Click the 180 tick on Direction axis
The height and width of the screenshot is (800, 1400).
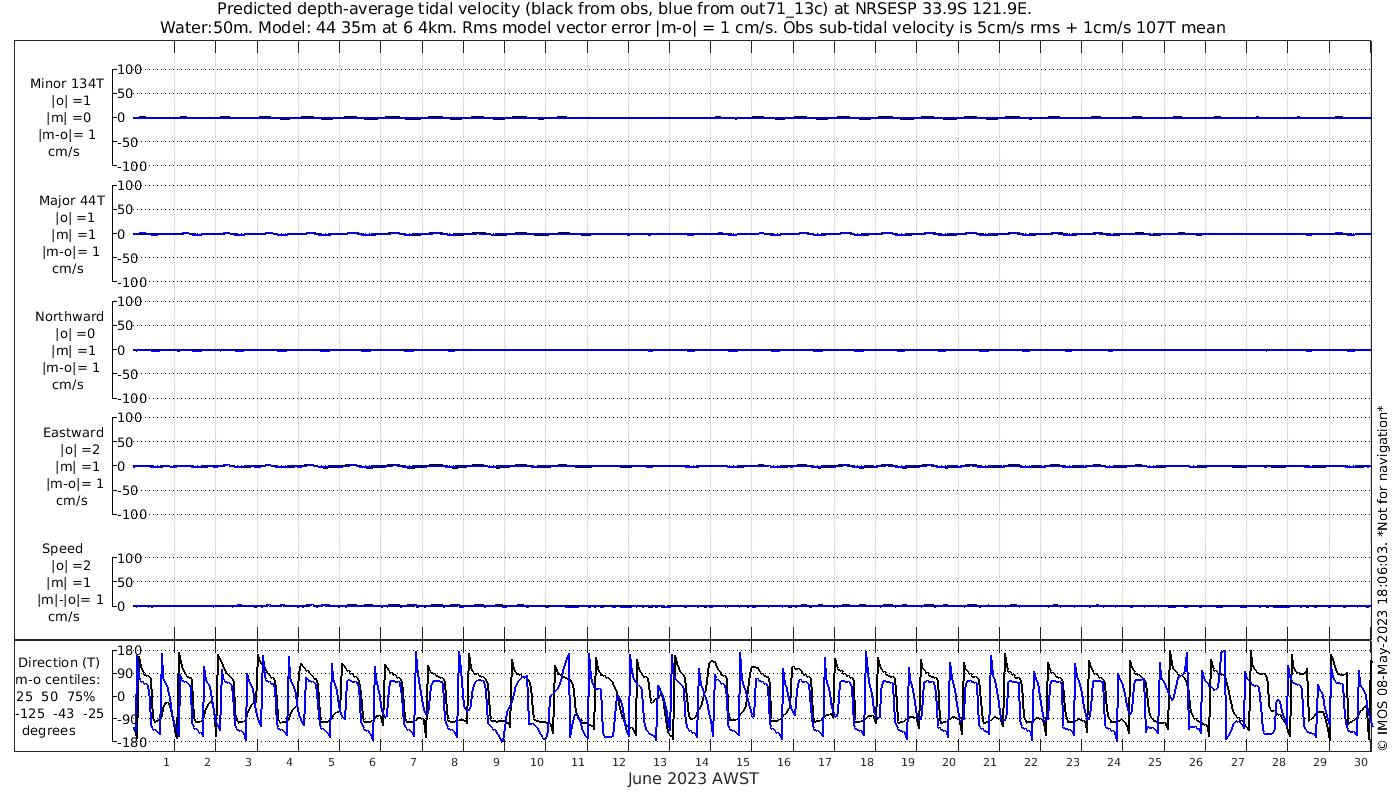coord(128,650)
